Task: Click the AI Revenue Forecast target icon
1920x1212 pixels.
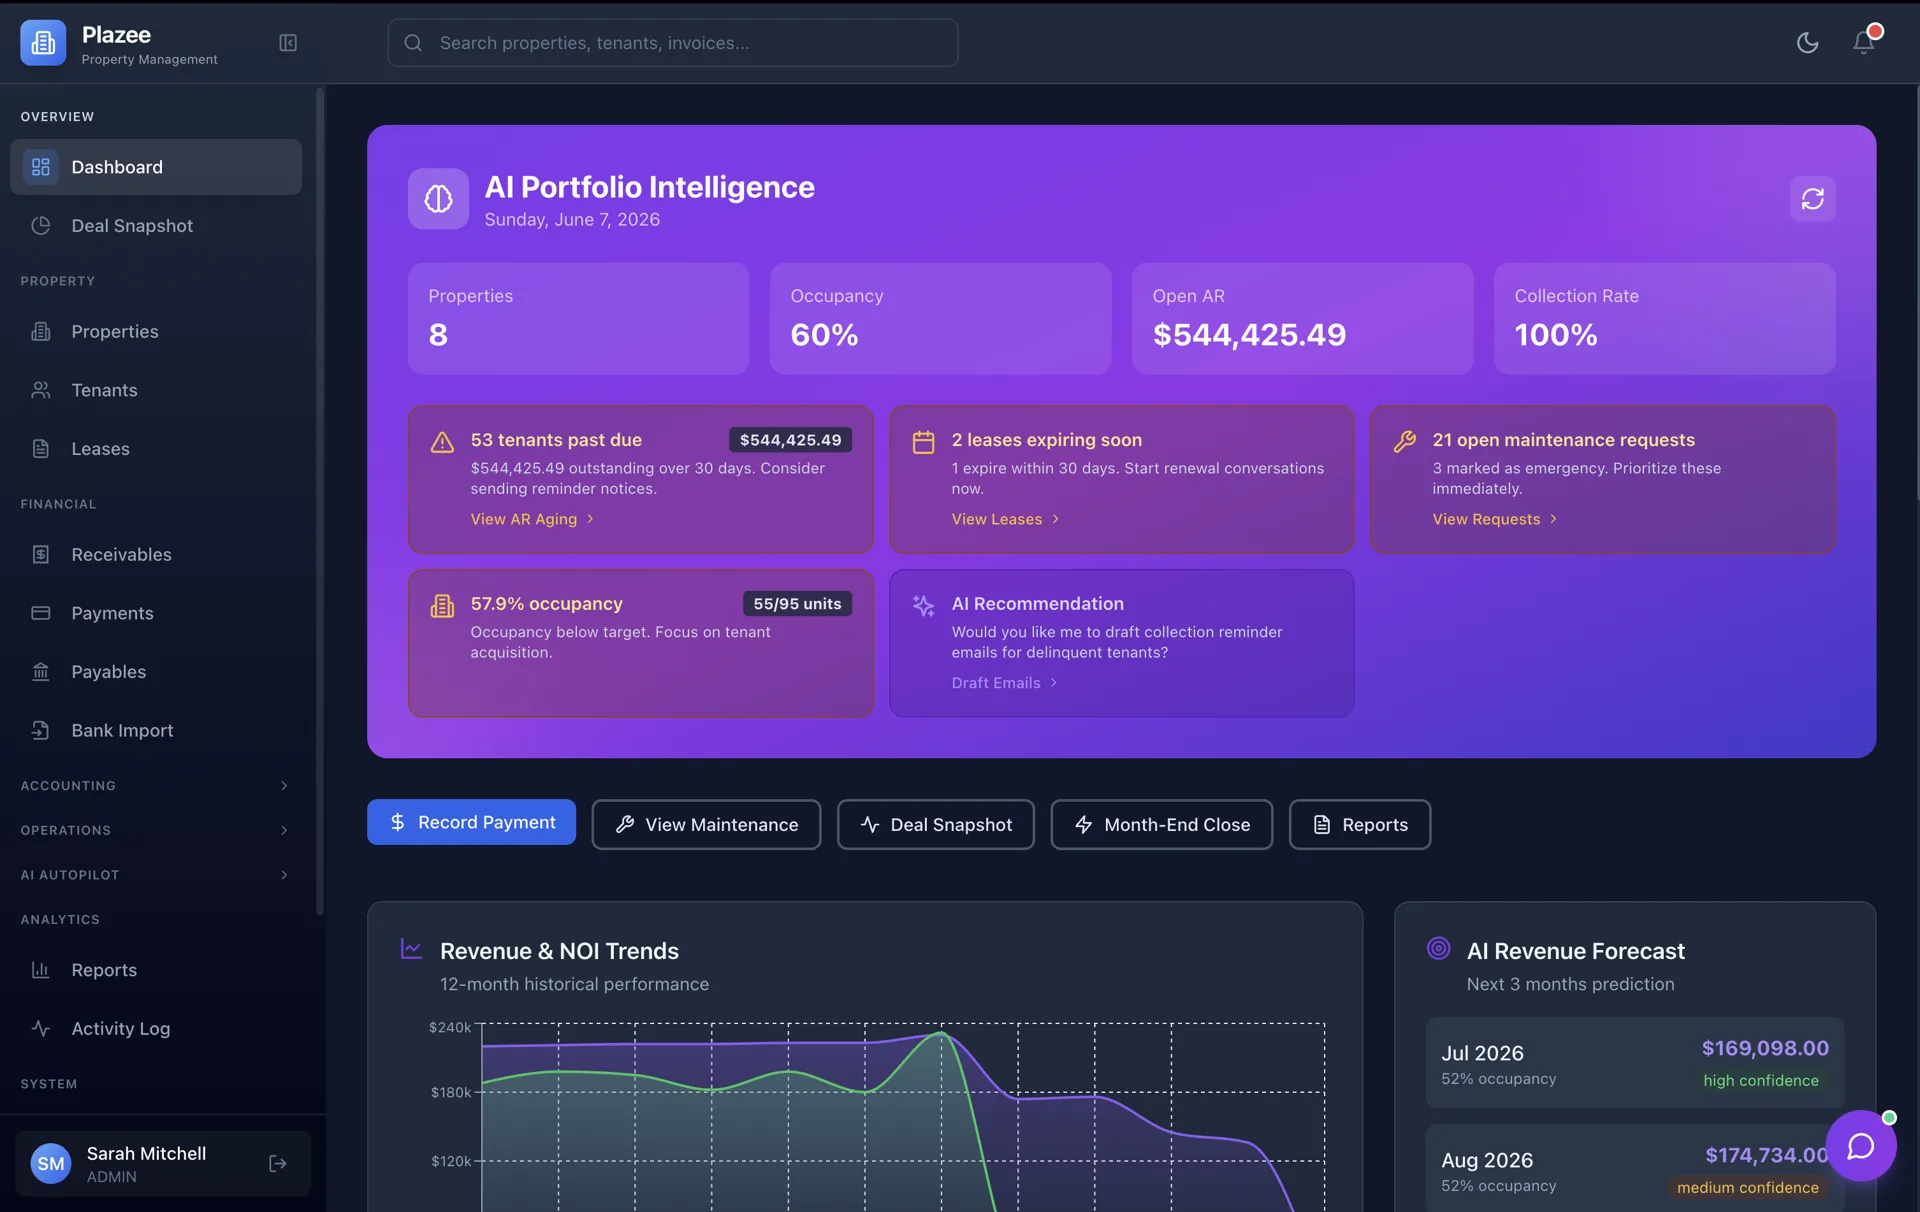Action: coord(1438,948)
